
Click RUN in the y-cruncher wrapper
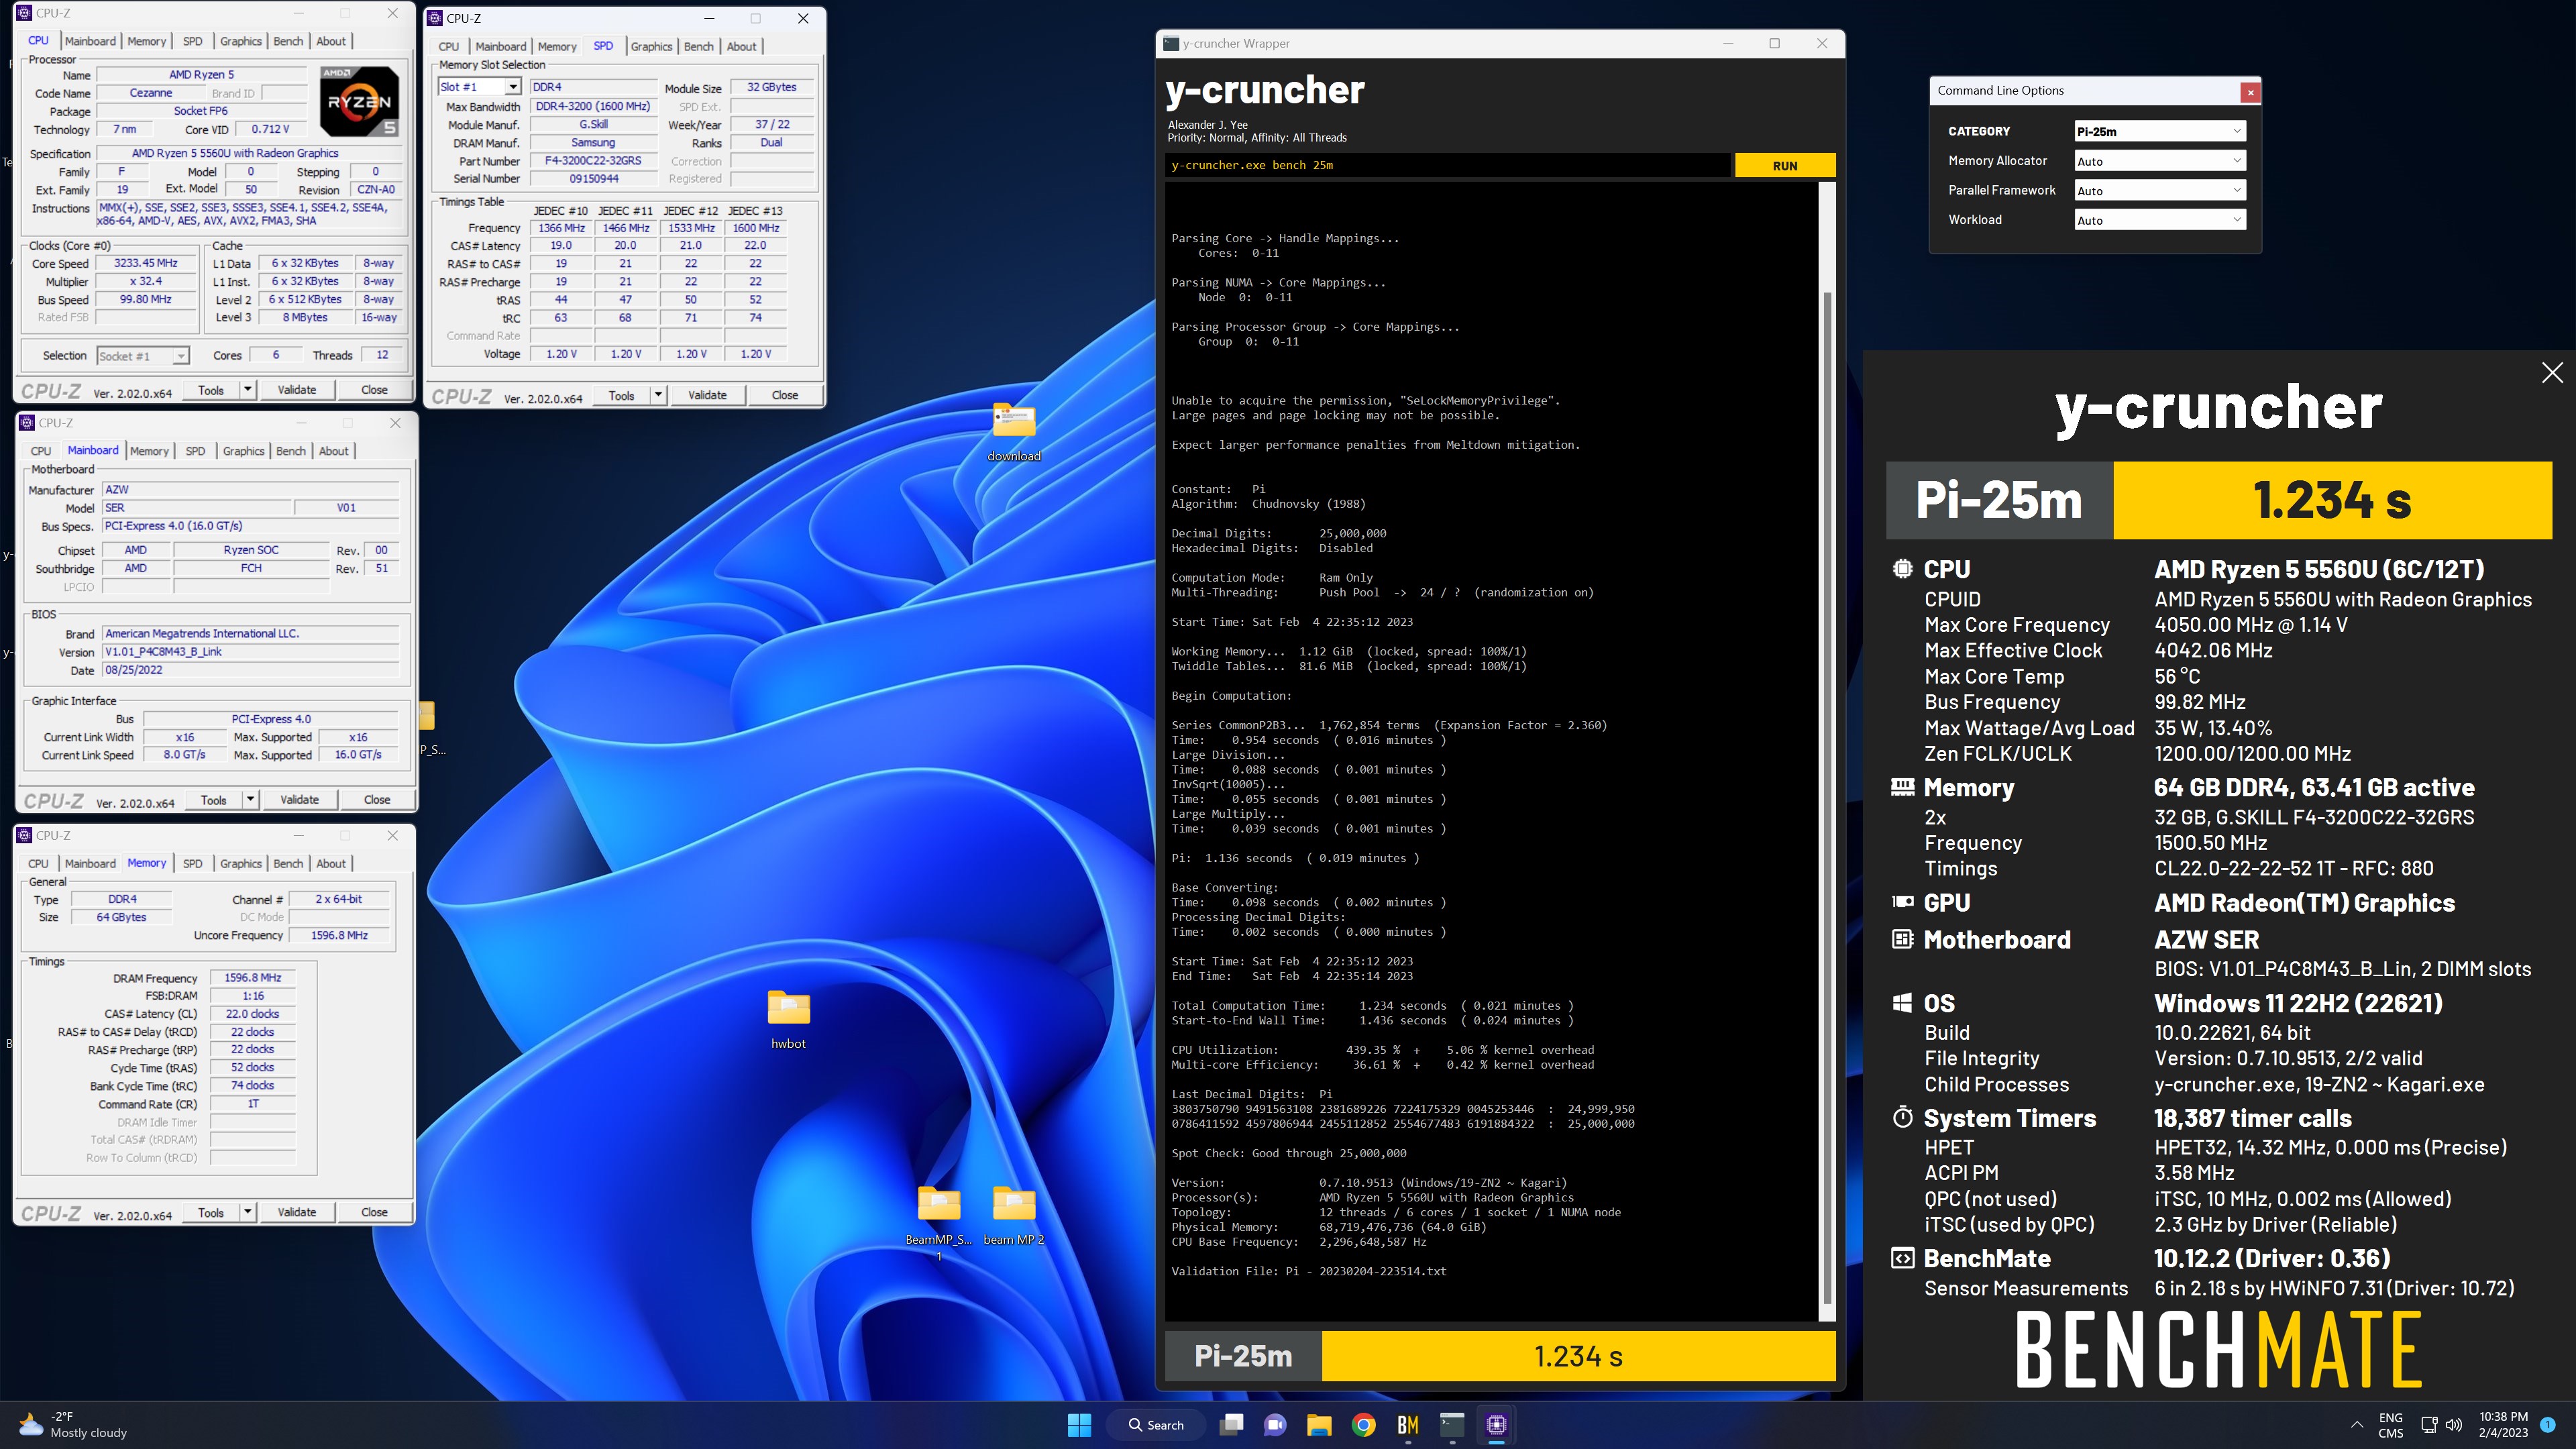coord(1785,165)
